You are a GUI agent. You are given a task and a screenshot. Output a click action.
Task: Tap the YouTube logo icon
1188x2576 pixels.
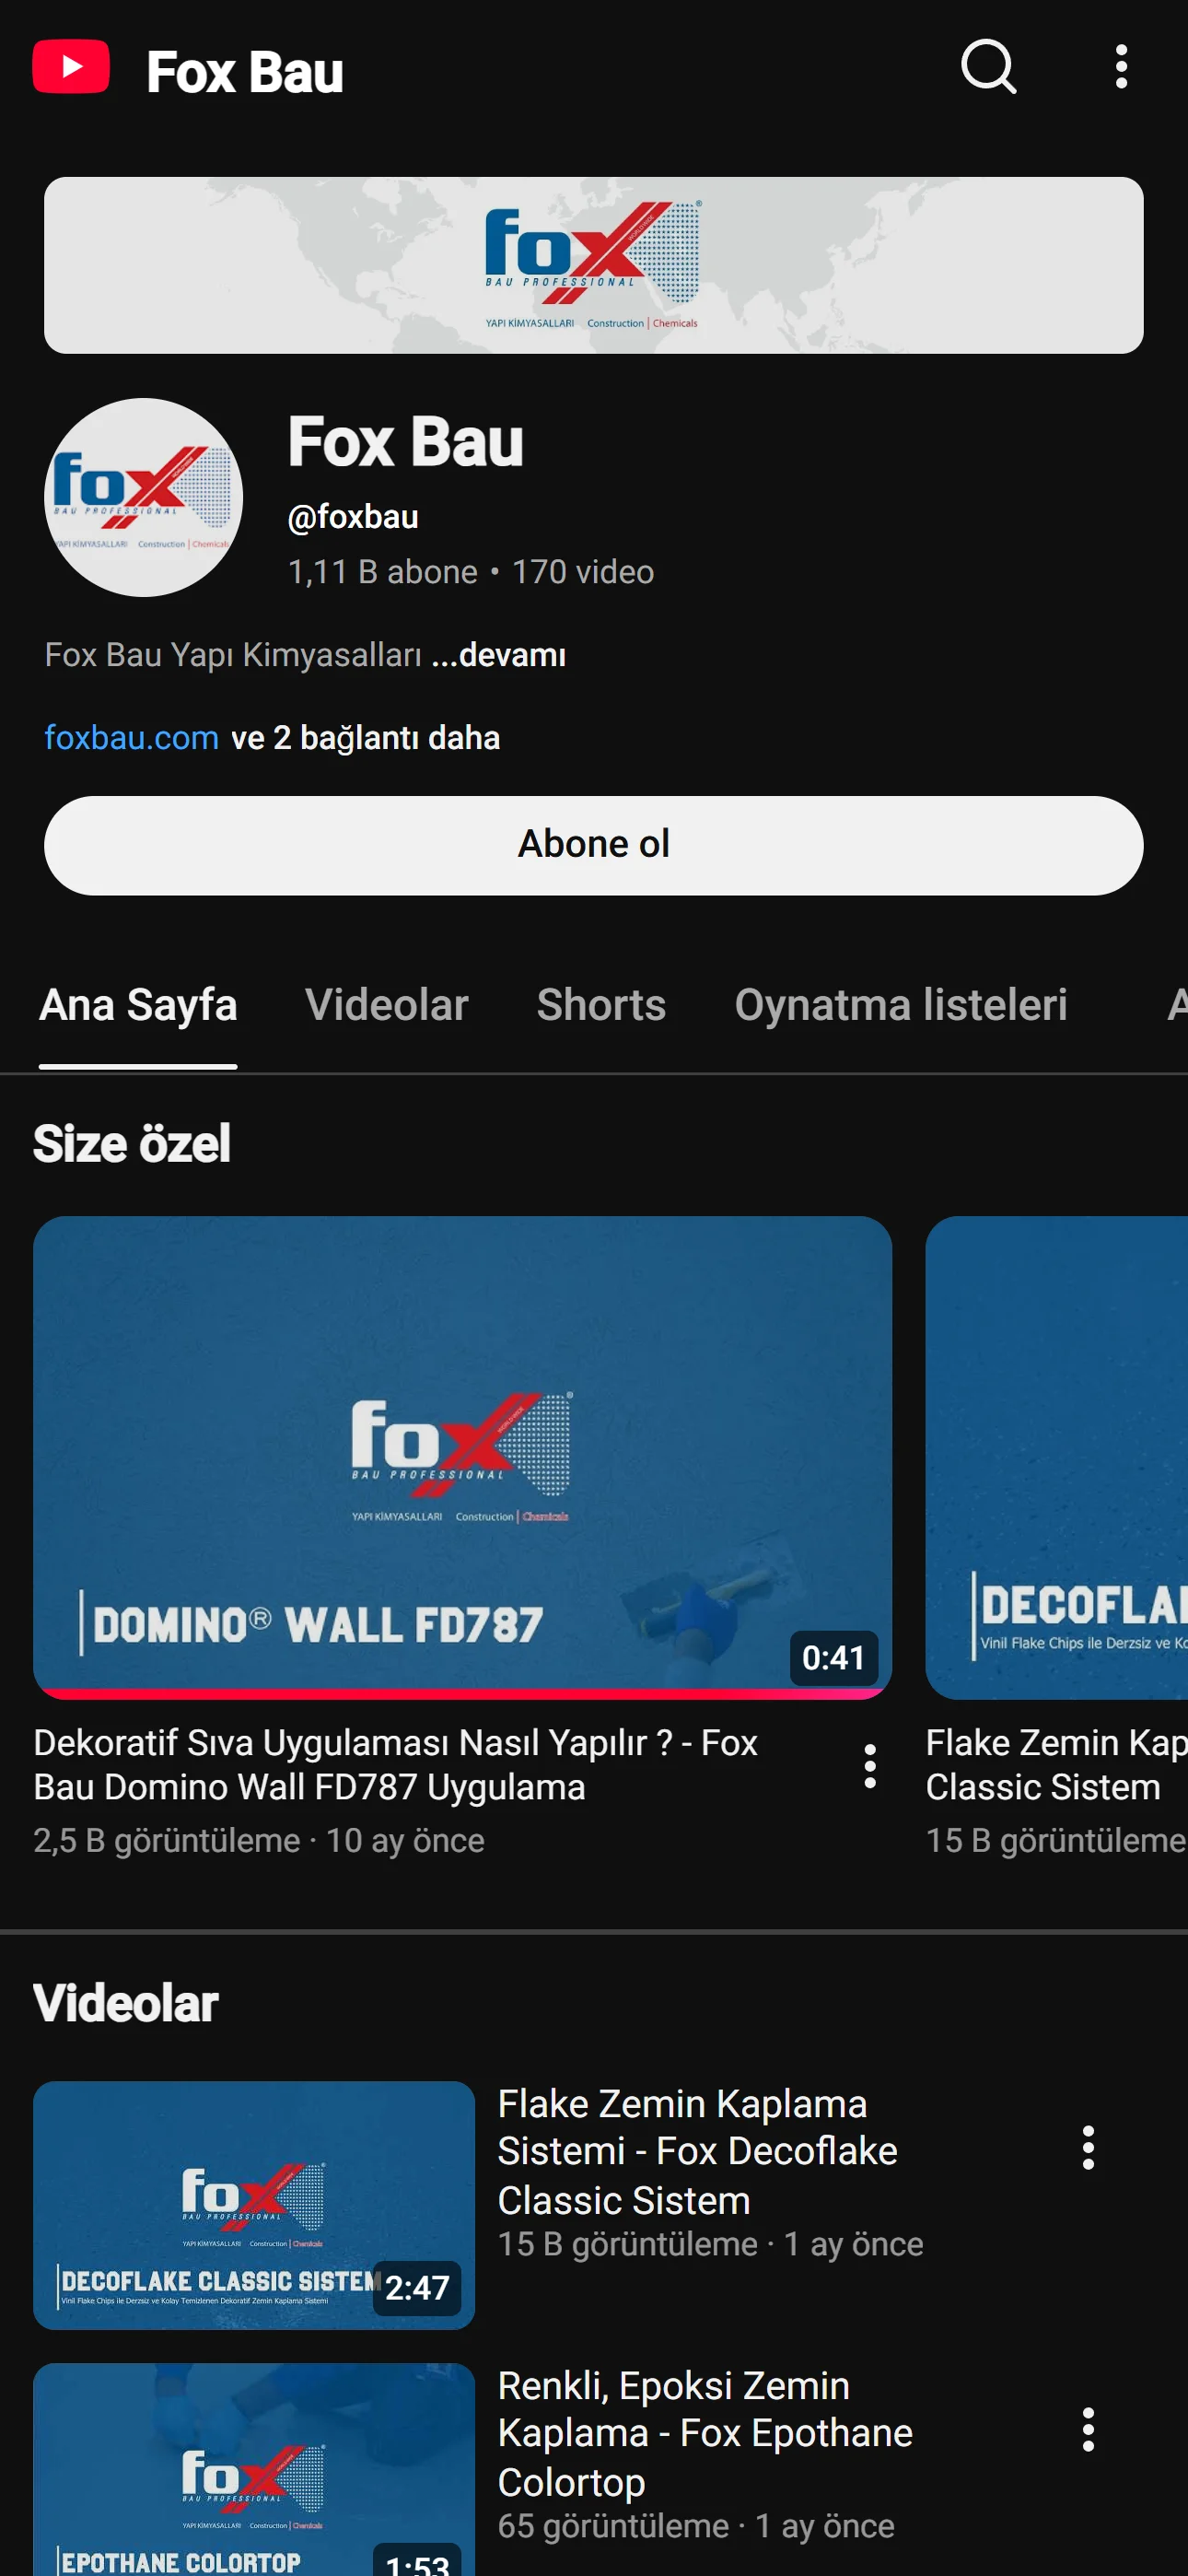(x=71, y=67)
